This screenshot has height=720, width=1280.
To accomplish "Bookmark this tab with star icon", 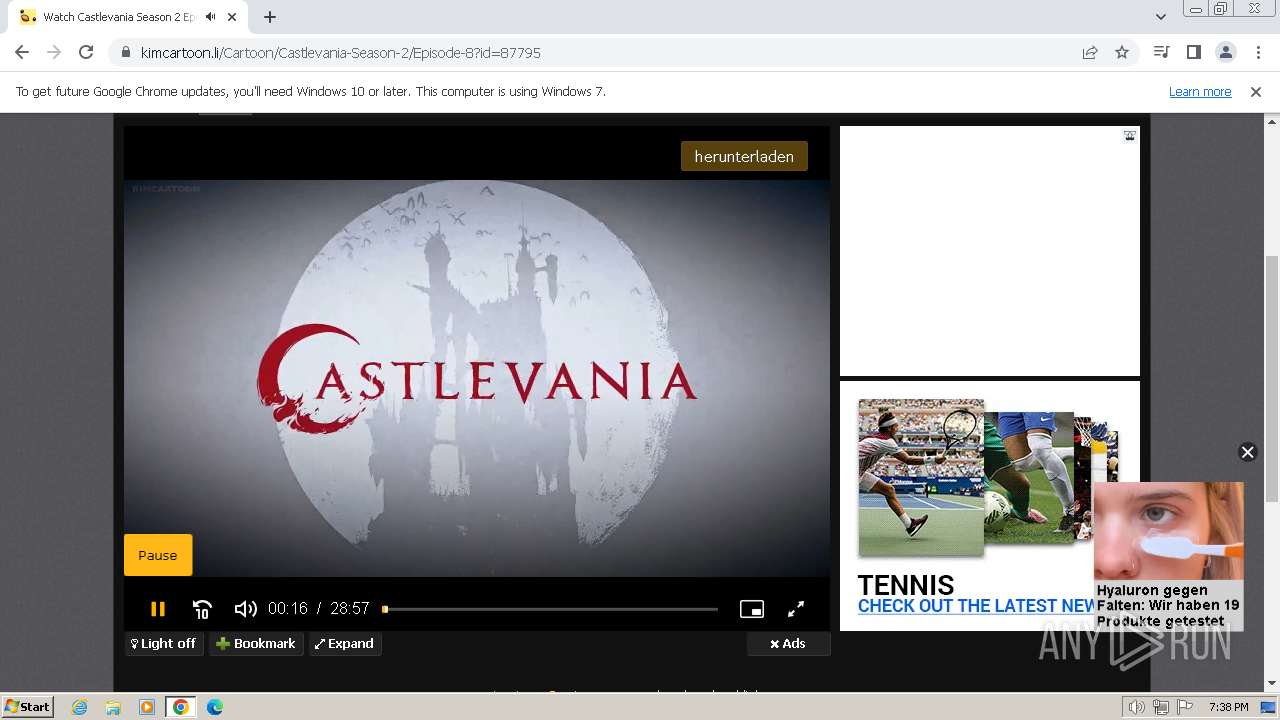I will tap(1122, 52).
